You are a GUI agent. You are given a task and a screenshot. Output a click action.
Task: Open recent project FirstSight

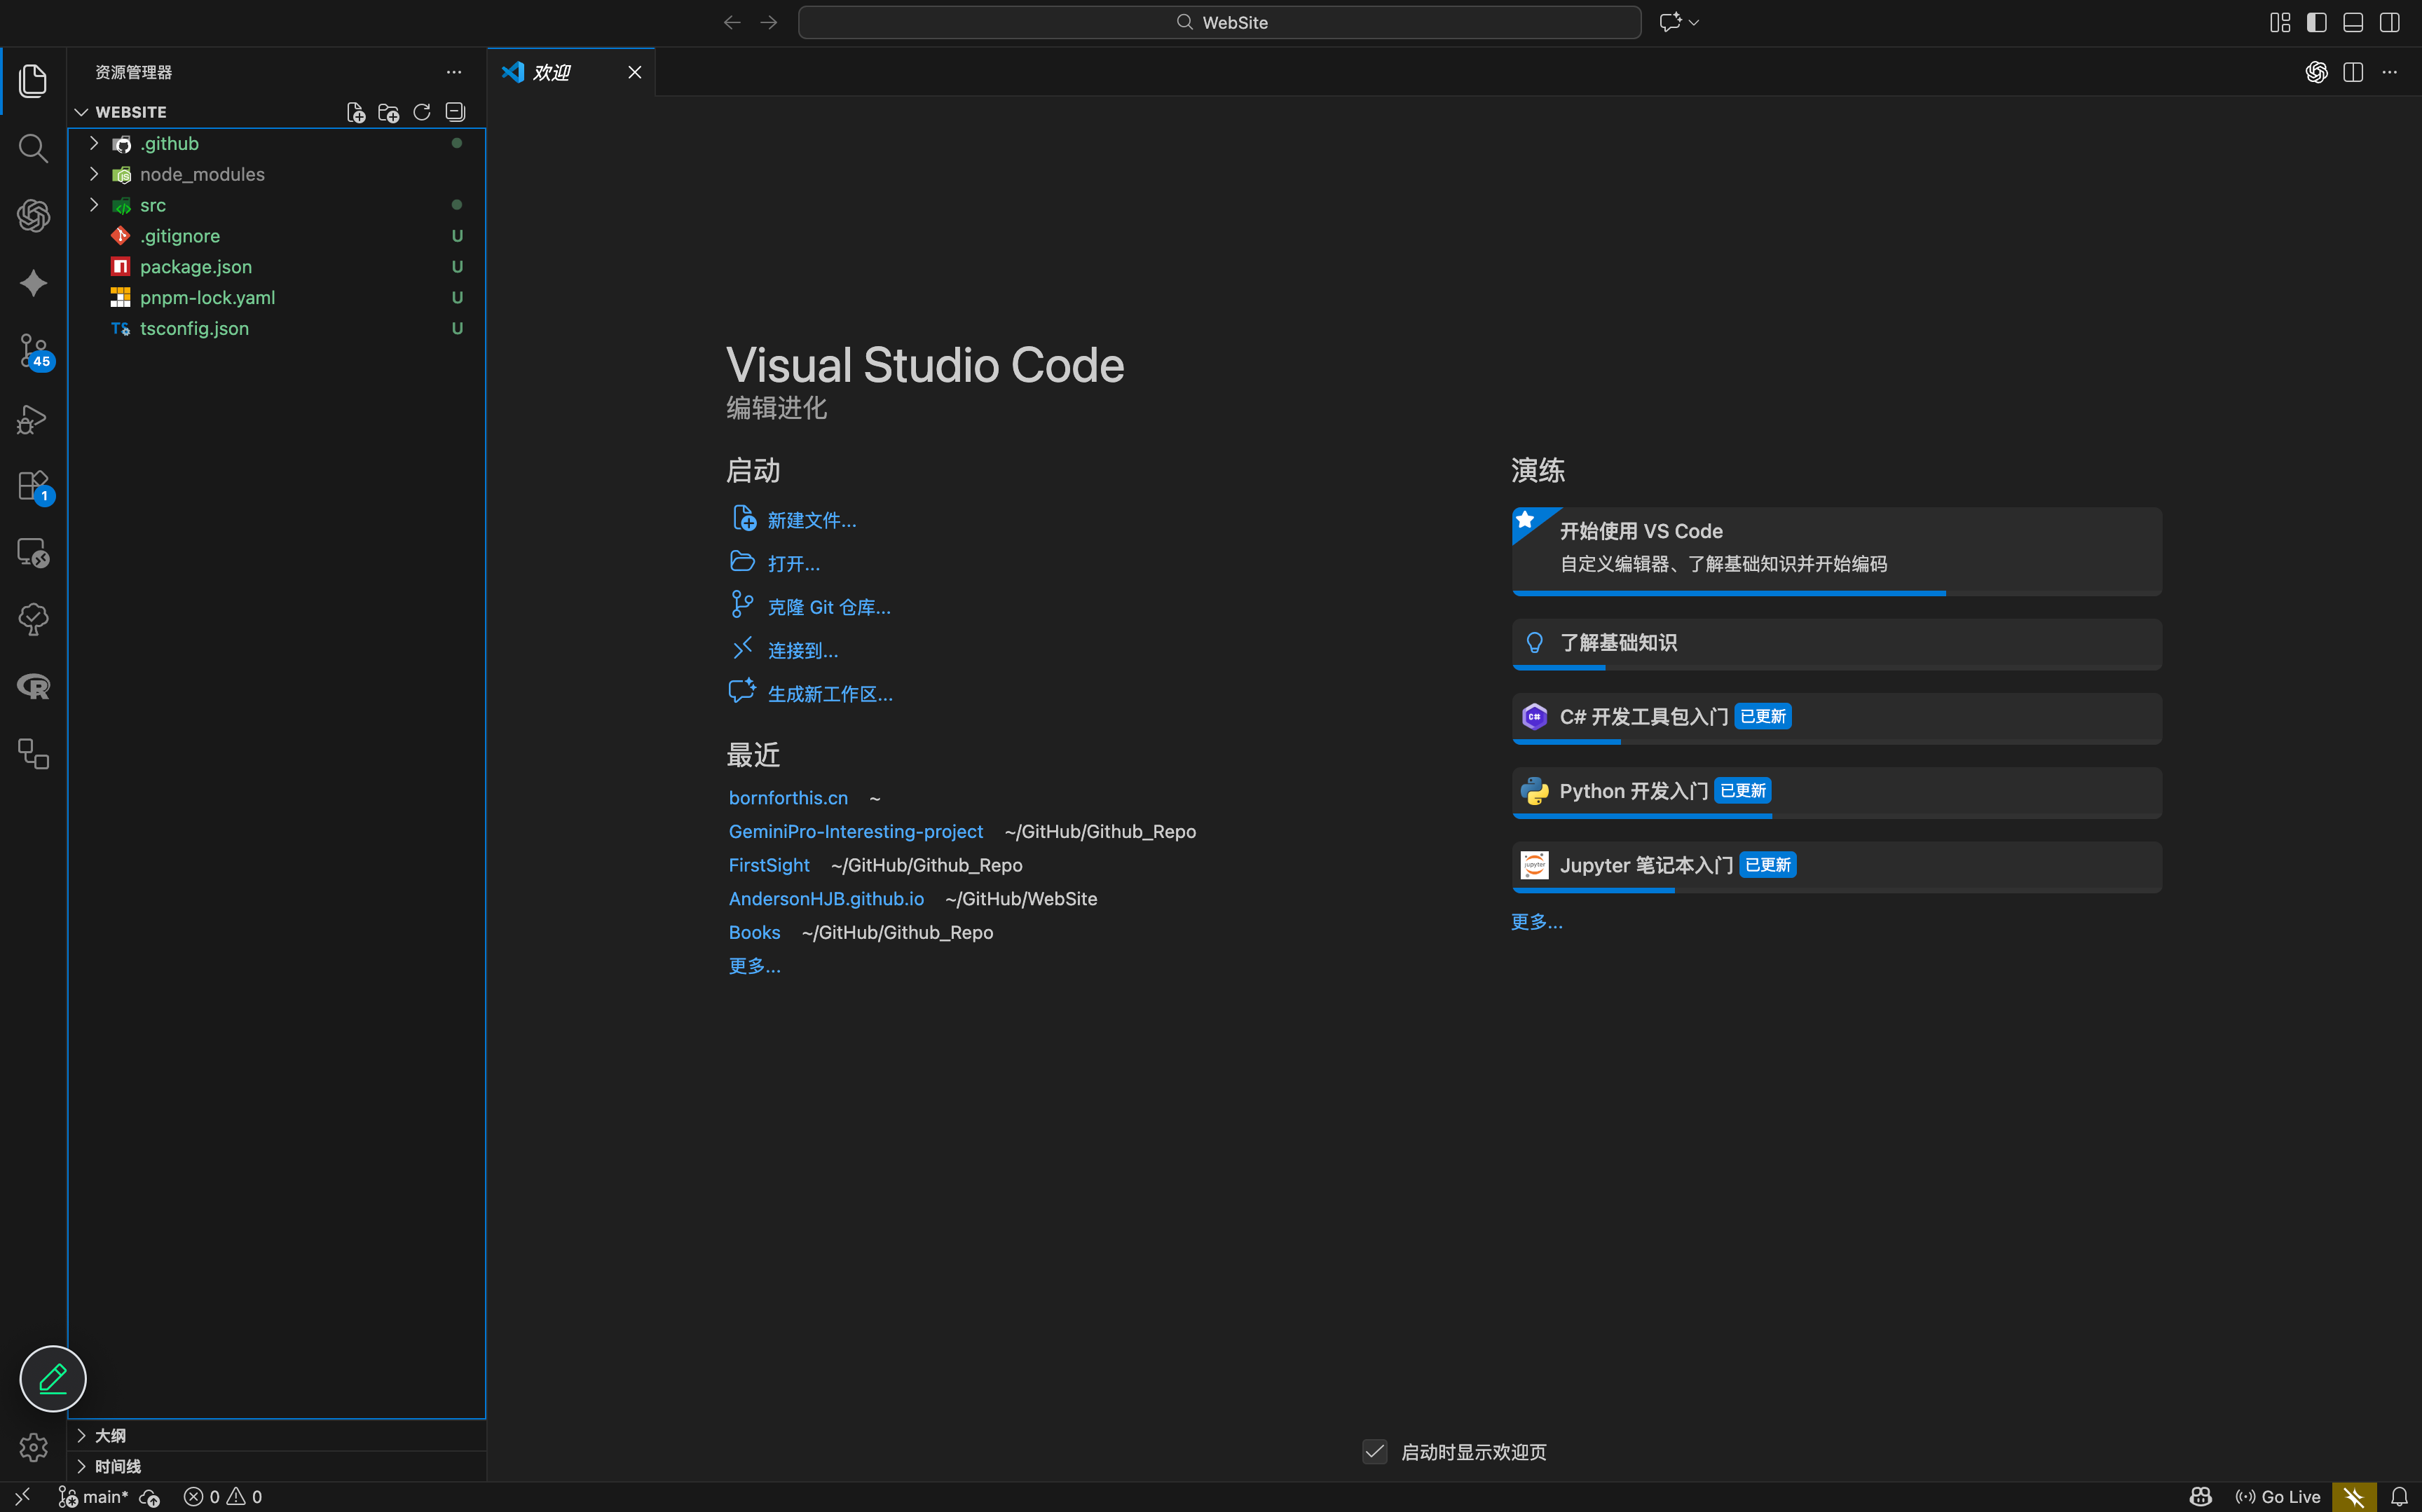click(x=769, y=865)
